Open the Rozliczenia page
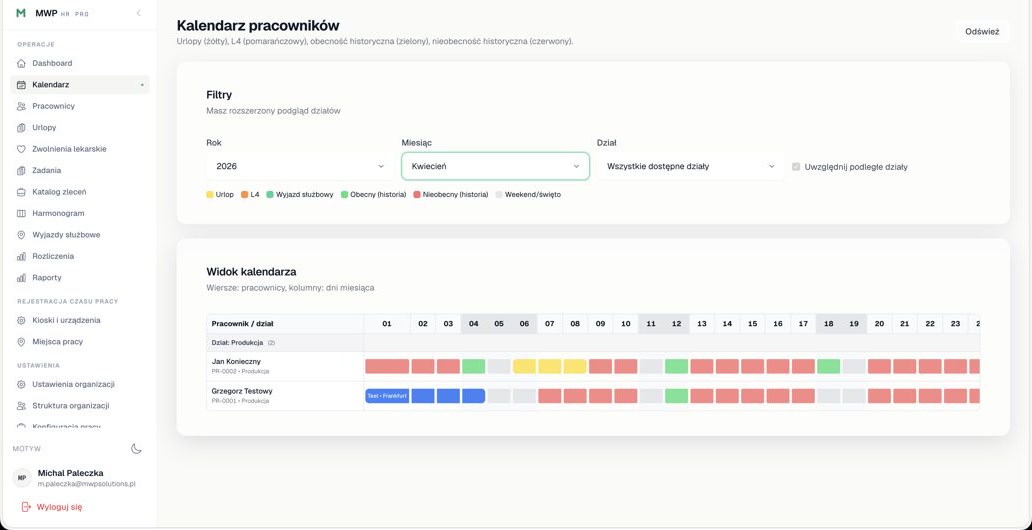 (x=80, y=256)
